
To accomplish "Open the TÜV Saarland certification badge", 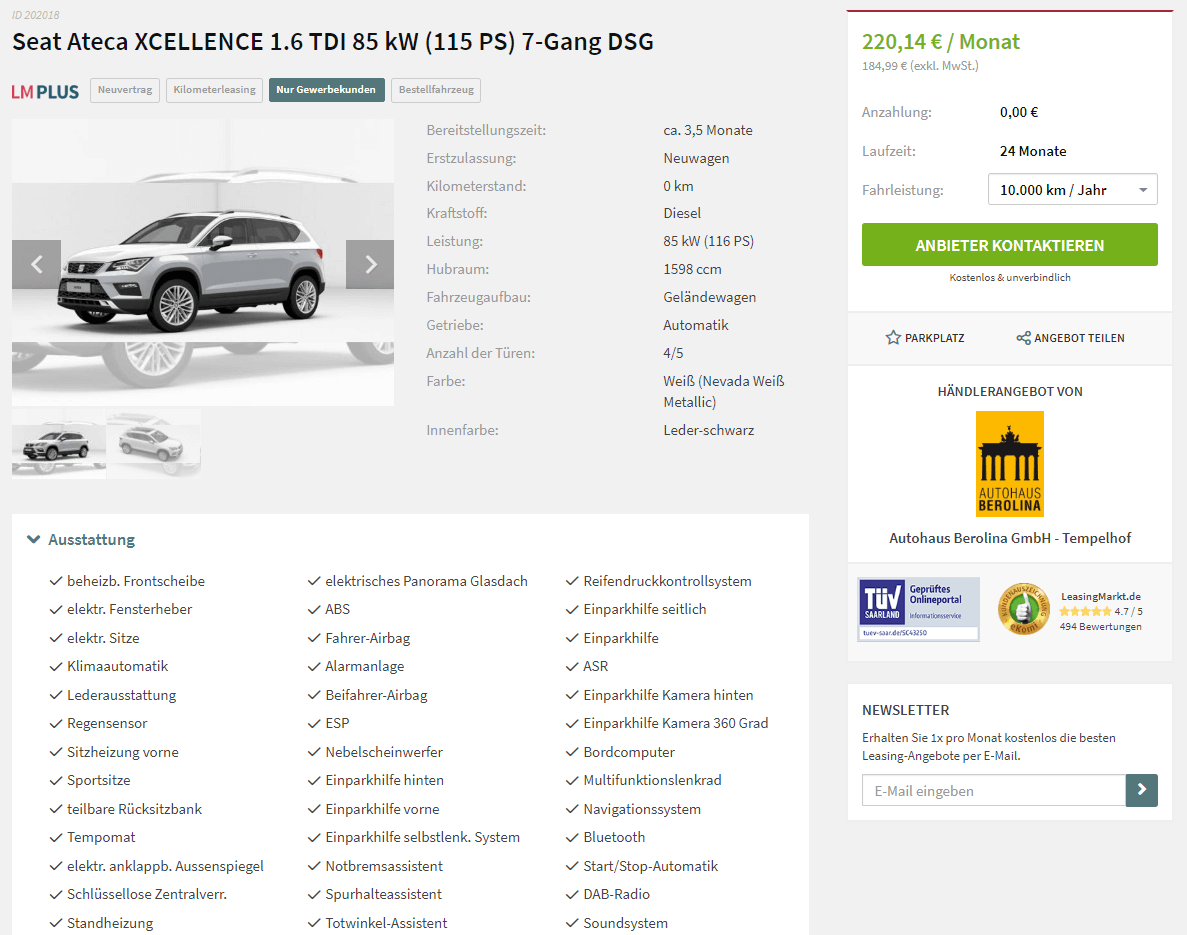I will click(918, 609).
